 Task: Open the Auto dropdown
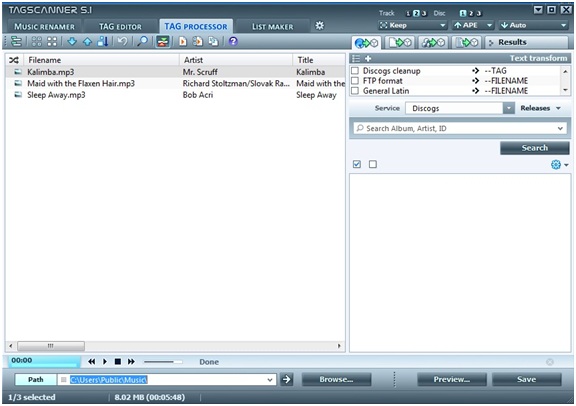534,25
